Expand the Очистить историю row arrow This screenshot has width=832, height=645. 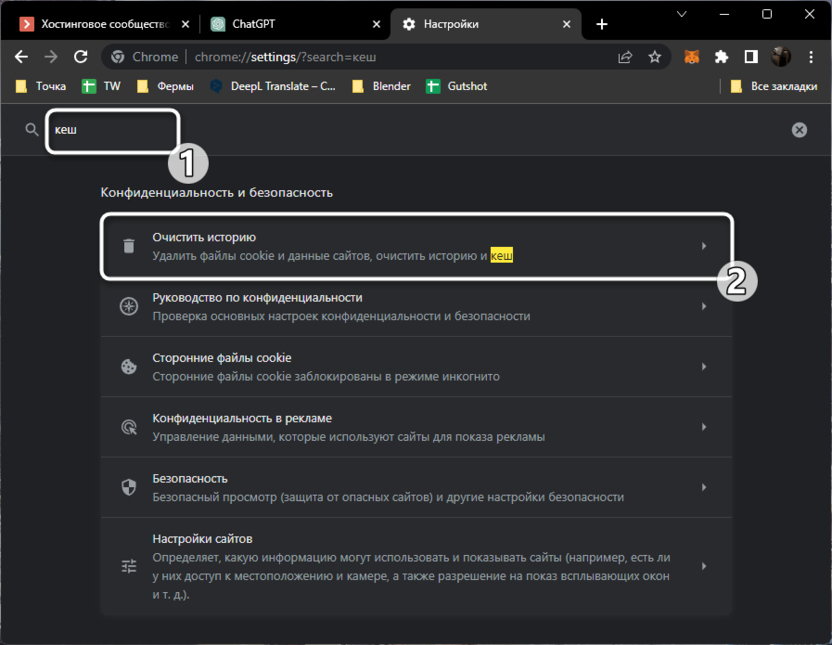(x=704, y=246)
